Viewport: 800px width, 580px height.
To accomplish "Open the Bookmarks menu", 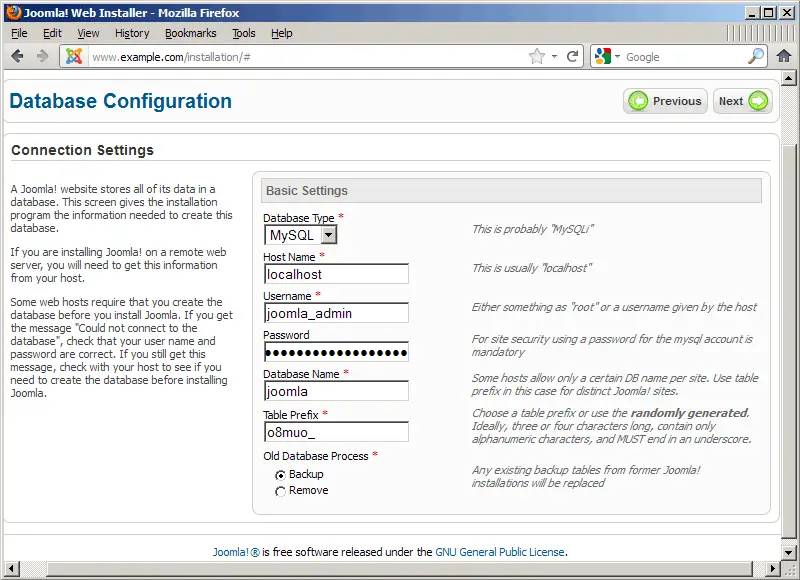I will (191, 33).
